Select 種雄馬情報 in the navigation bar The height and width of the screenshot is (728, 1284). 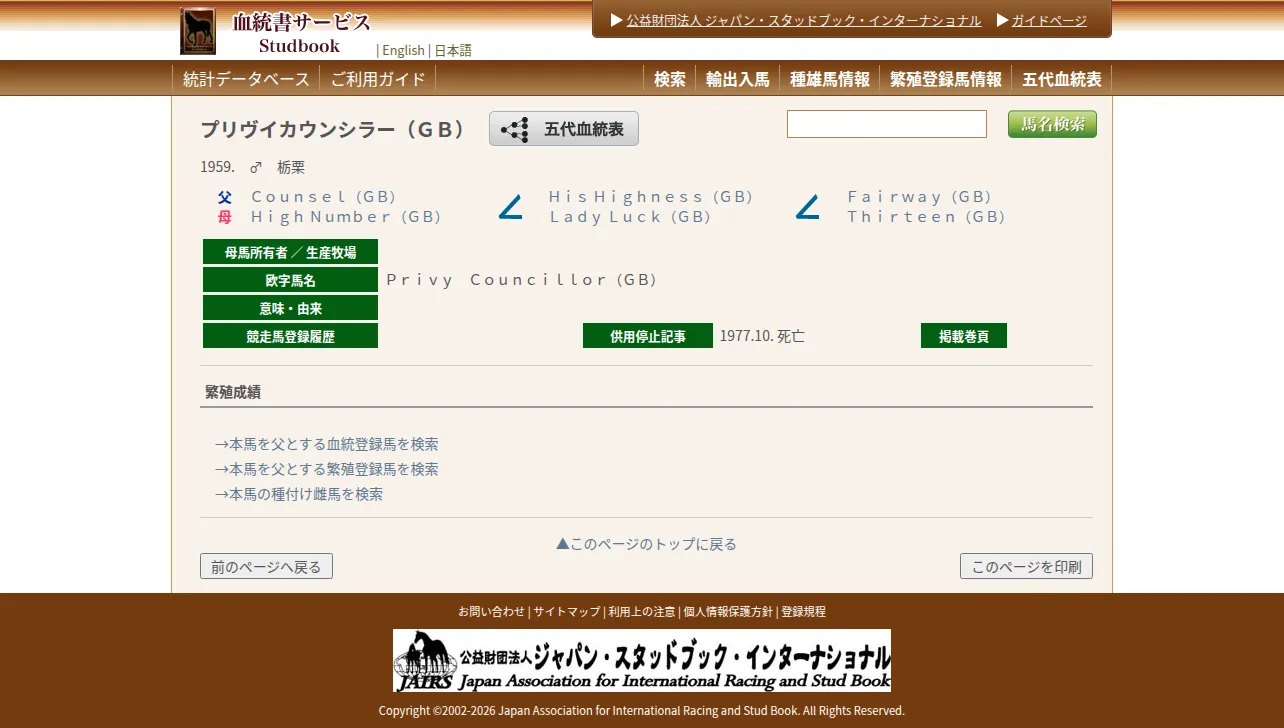[830, 79]
